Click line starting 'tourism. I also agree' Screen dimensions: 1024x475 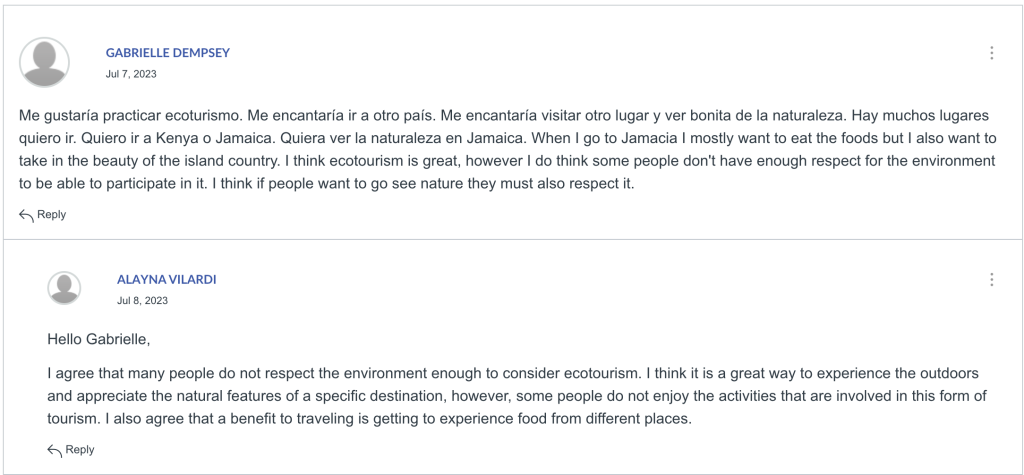[x=369, y=419]
